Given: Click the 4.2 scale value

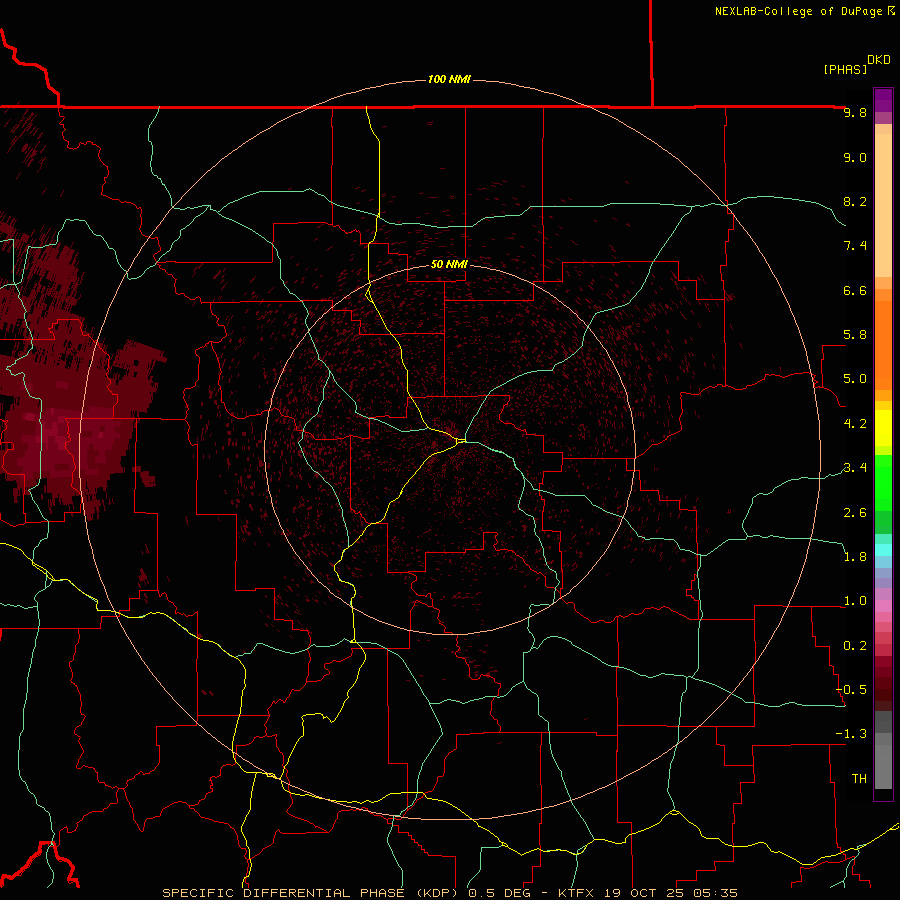Looking at the screenshot, I should (x=855, y=424).
